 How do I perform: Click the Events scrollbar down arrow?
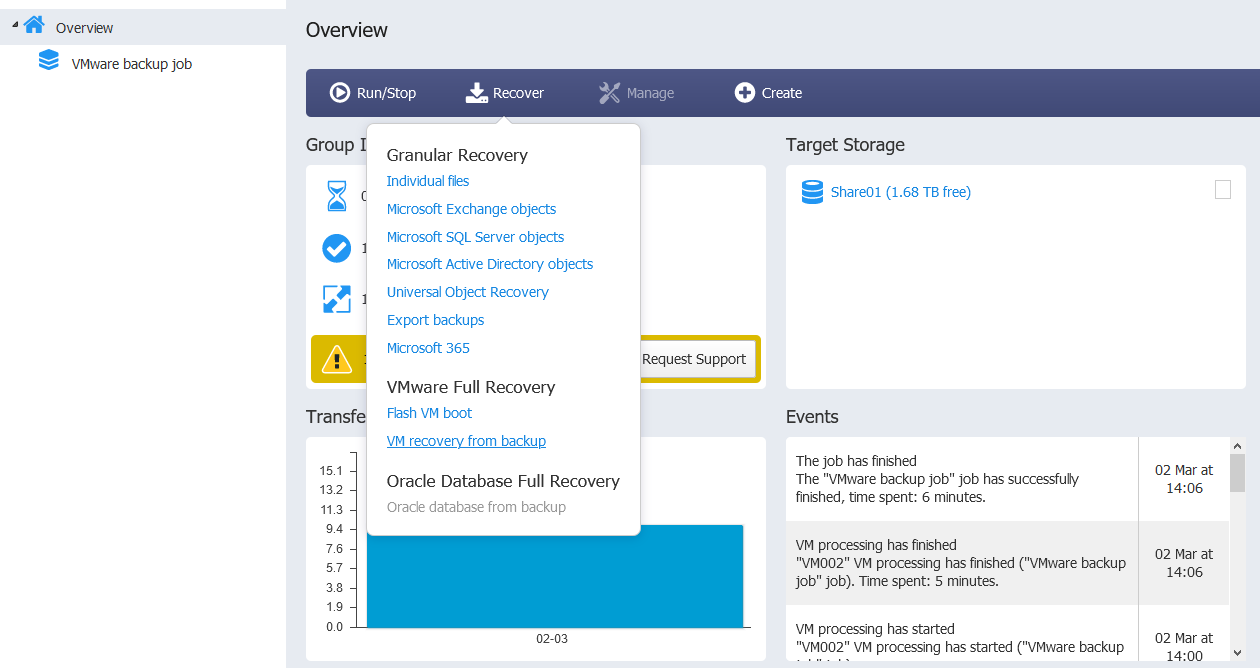coord(1238,651)
